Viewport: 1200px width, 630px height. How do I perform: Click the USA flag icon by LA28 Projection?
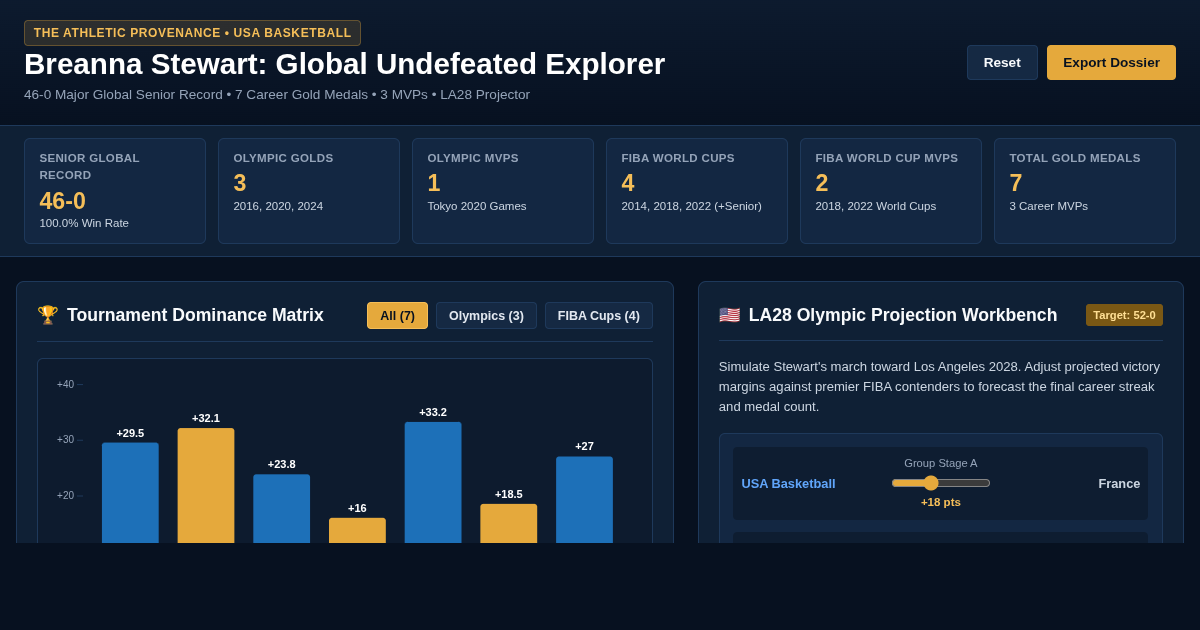[730, 315]
